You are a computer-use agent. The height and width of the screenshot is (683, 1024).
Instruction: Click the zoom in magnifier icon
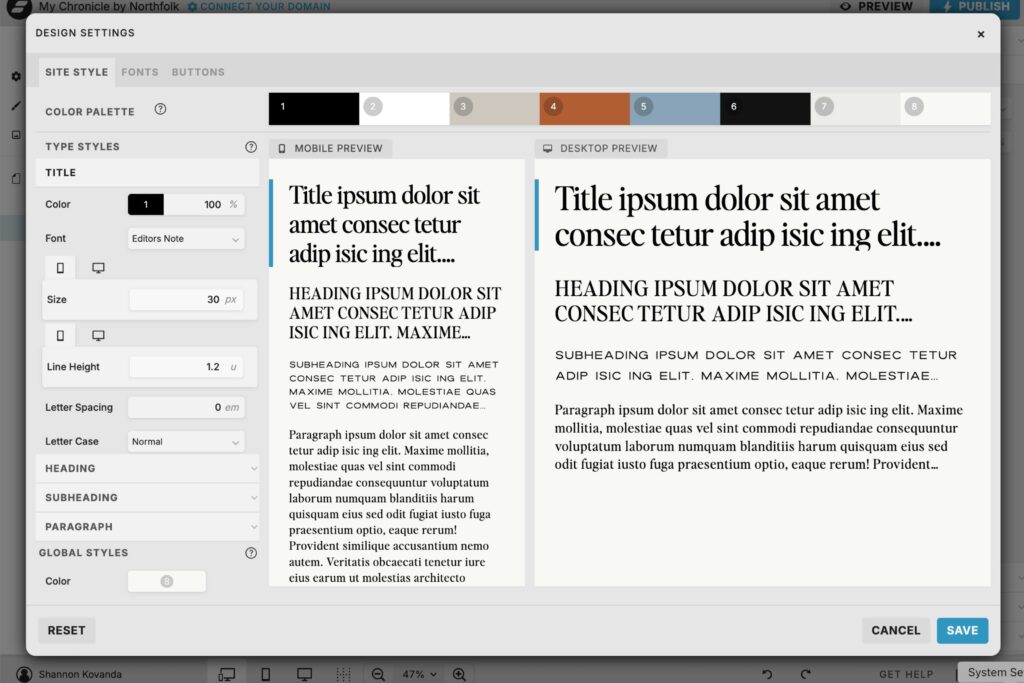(x=459, y=674)
